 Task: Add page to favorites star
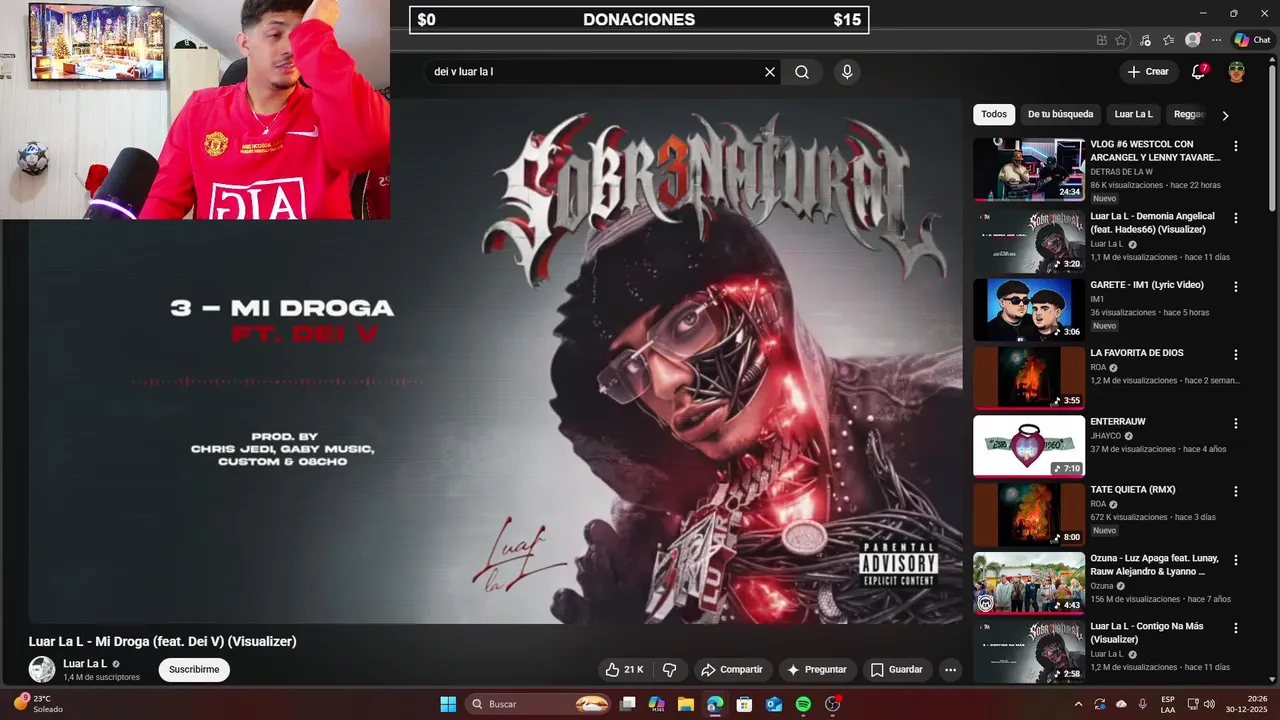pos(1122,40)
